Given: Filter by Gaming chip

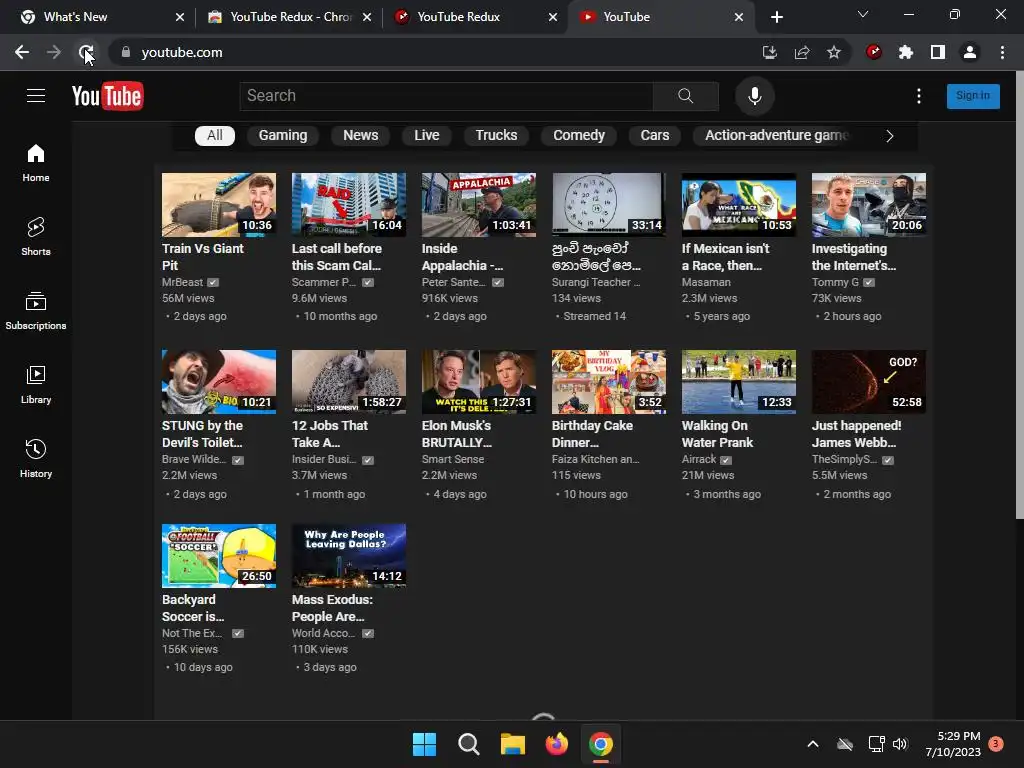Looking at the screenshot, I should tap(283, 135).
